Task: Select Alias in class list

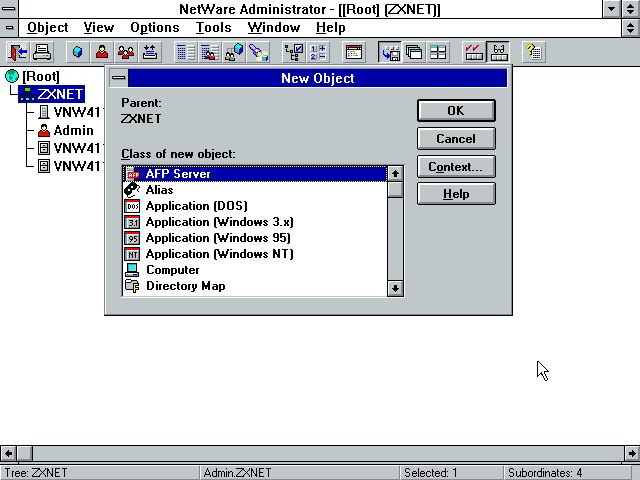Action: [x=255, y=190]
